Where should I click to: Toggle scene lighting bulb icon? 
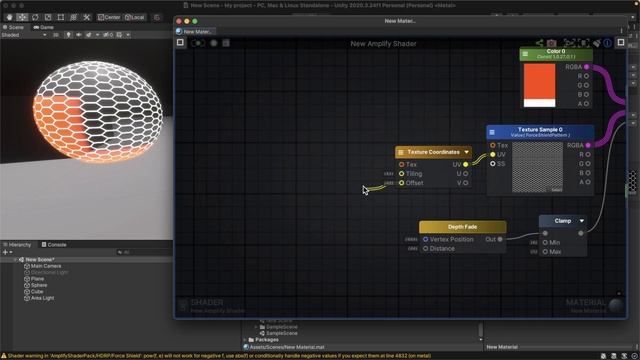pos(68,35)
